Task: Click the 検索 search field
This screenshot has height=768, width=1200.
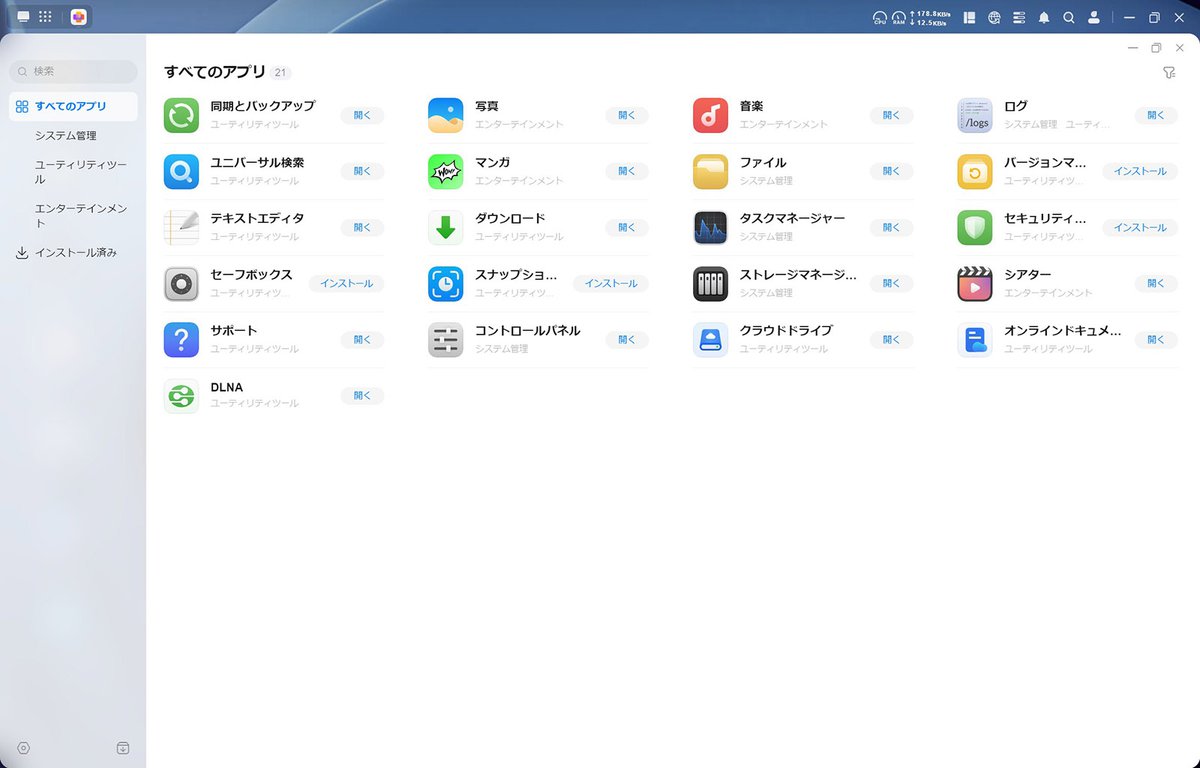Action: coord(74,72)
